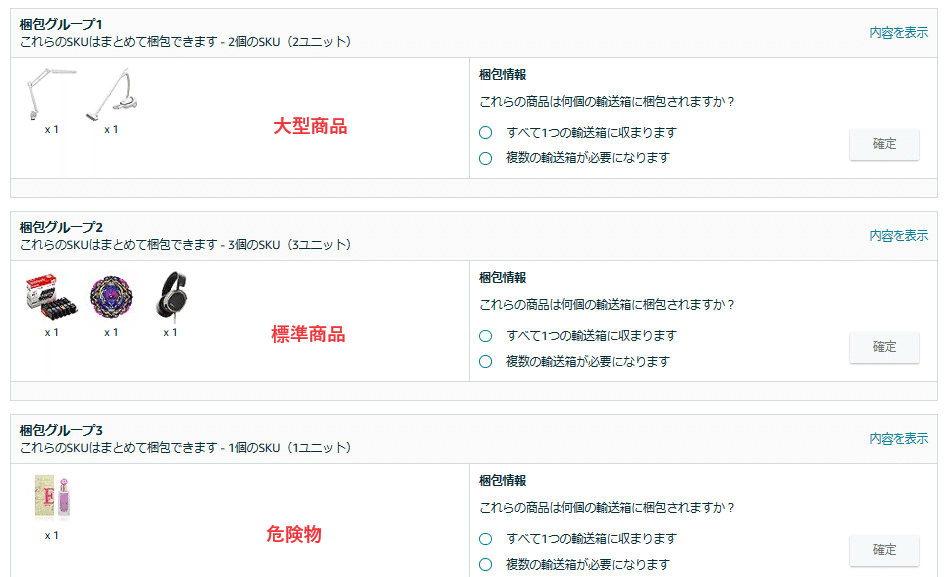Click the vacuum cleaner thumbnail in 梱包グループ1

click(x=111, y=94)
